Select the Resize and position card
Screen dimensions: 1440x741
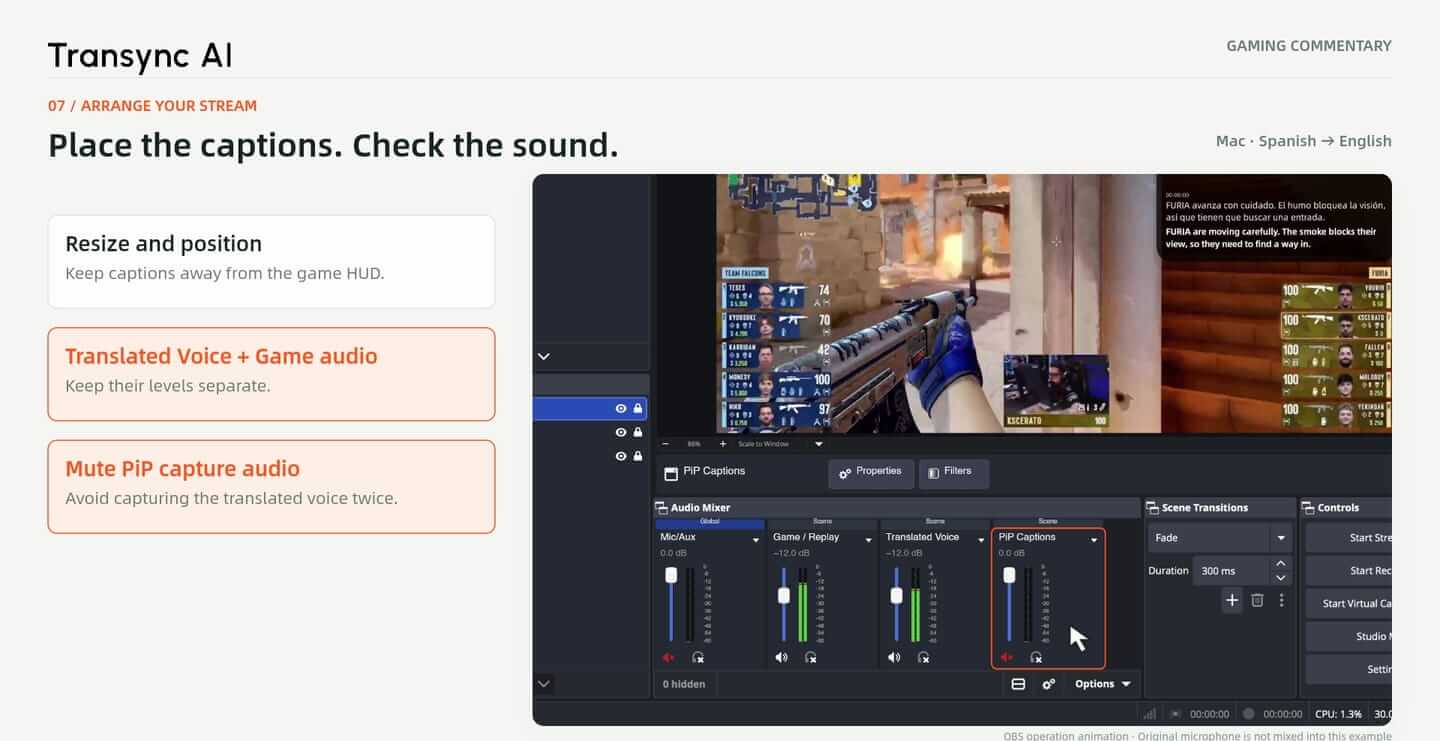271,261
